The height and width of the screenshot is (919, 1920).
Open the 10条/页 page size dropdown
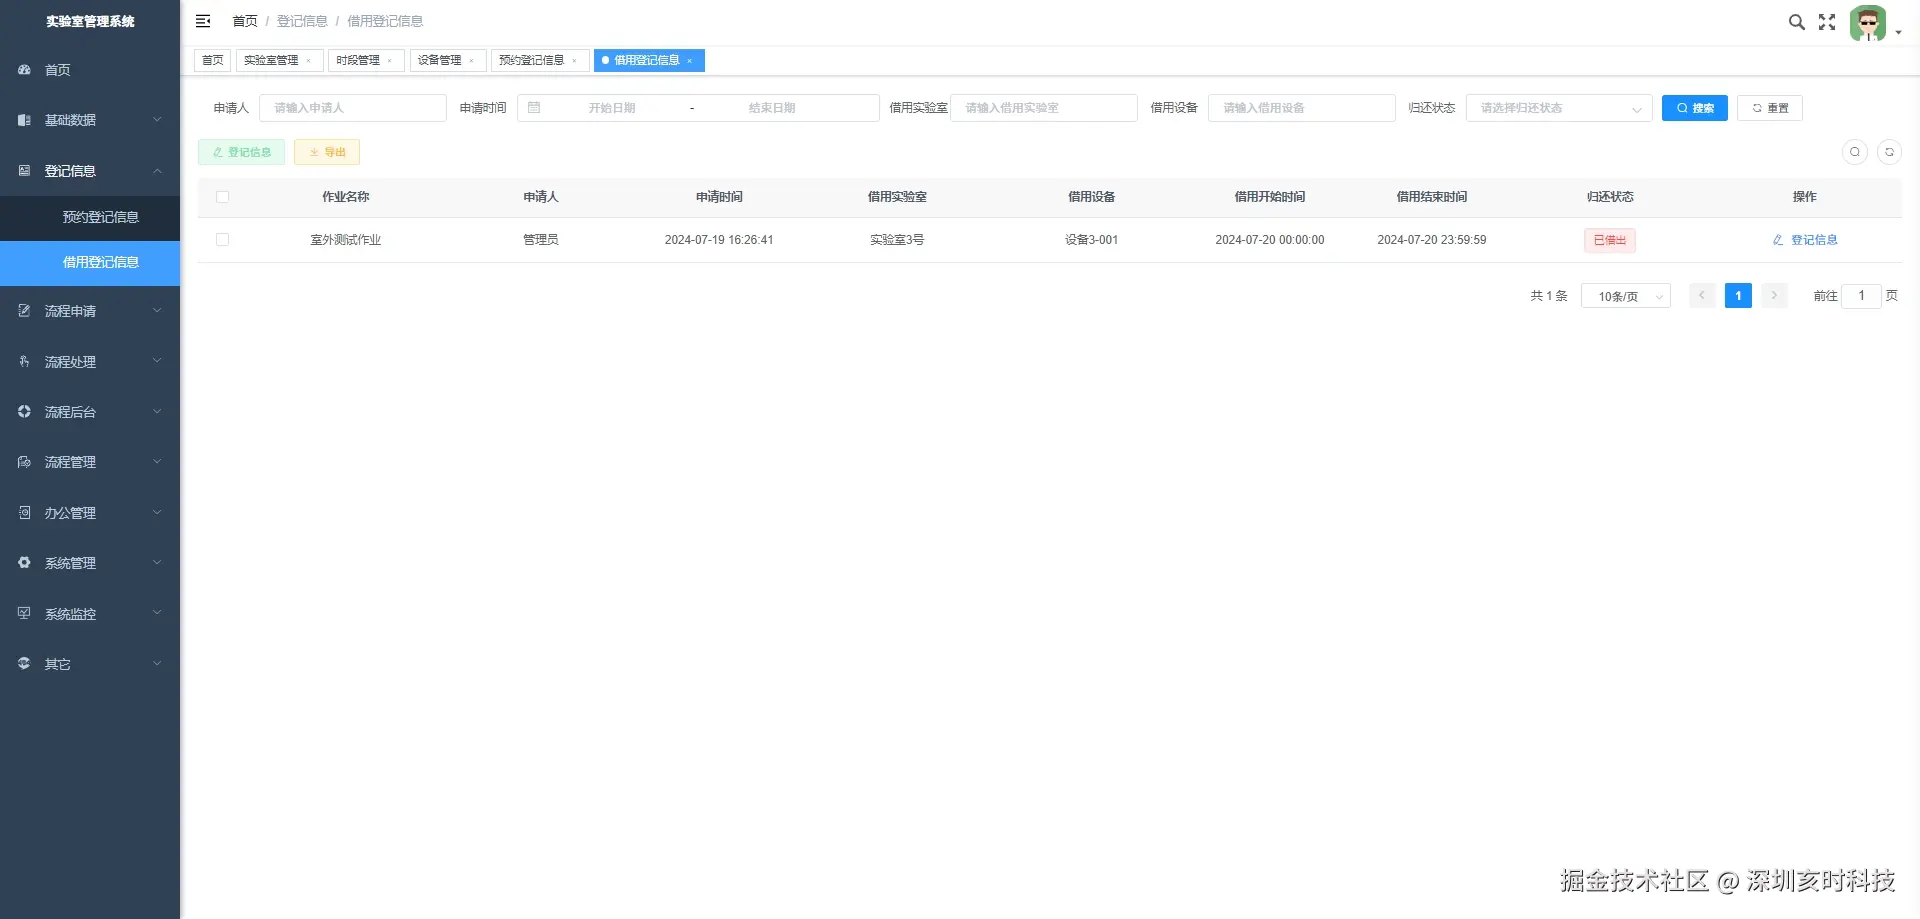coord(1626,296)
